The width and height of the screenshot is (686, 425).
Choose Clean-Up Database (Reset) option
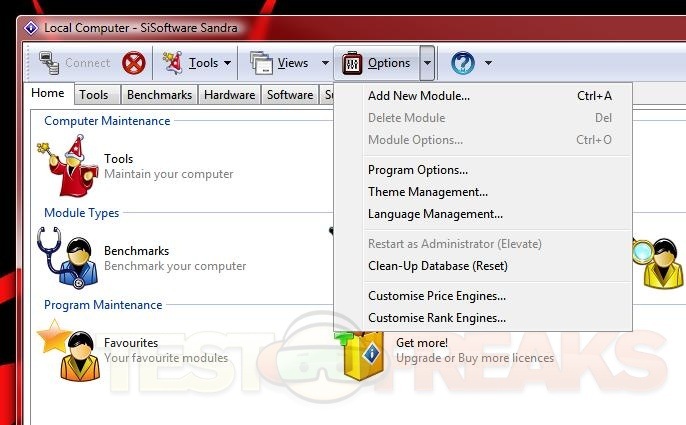tap(437, 266)
